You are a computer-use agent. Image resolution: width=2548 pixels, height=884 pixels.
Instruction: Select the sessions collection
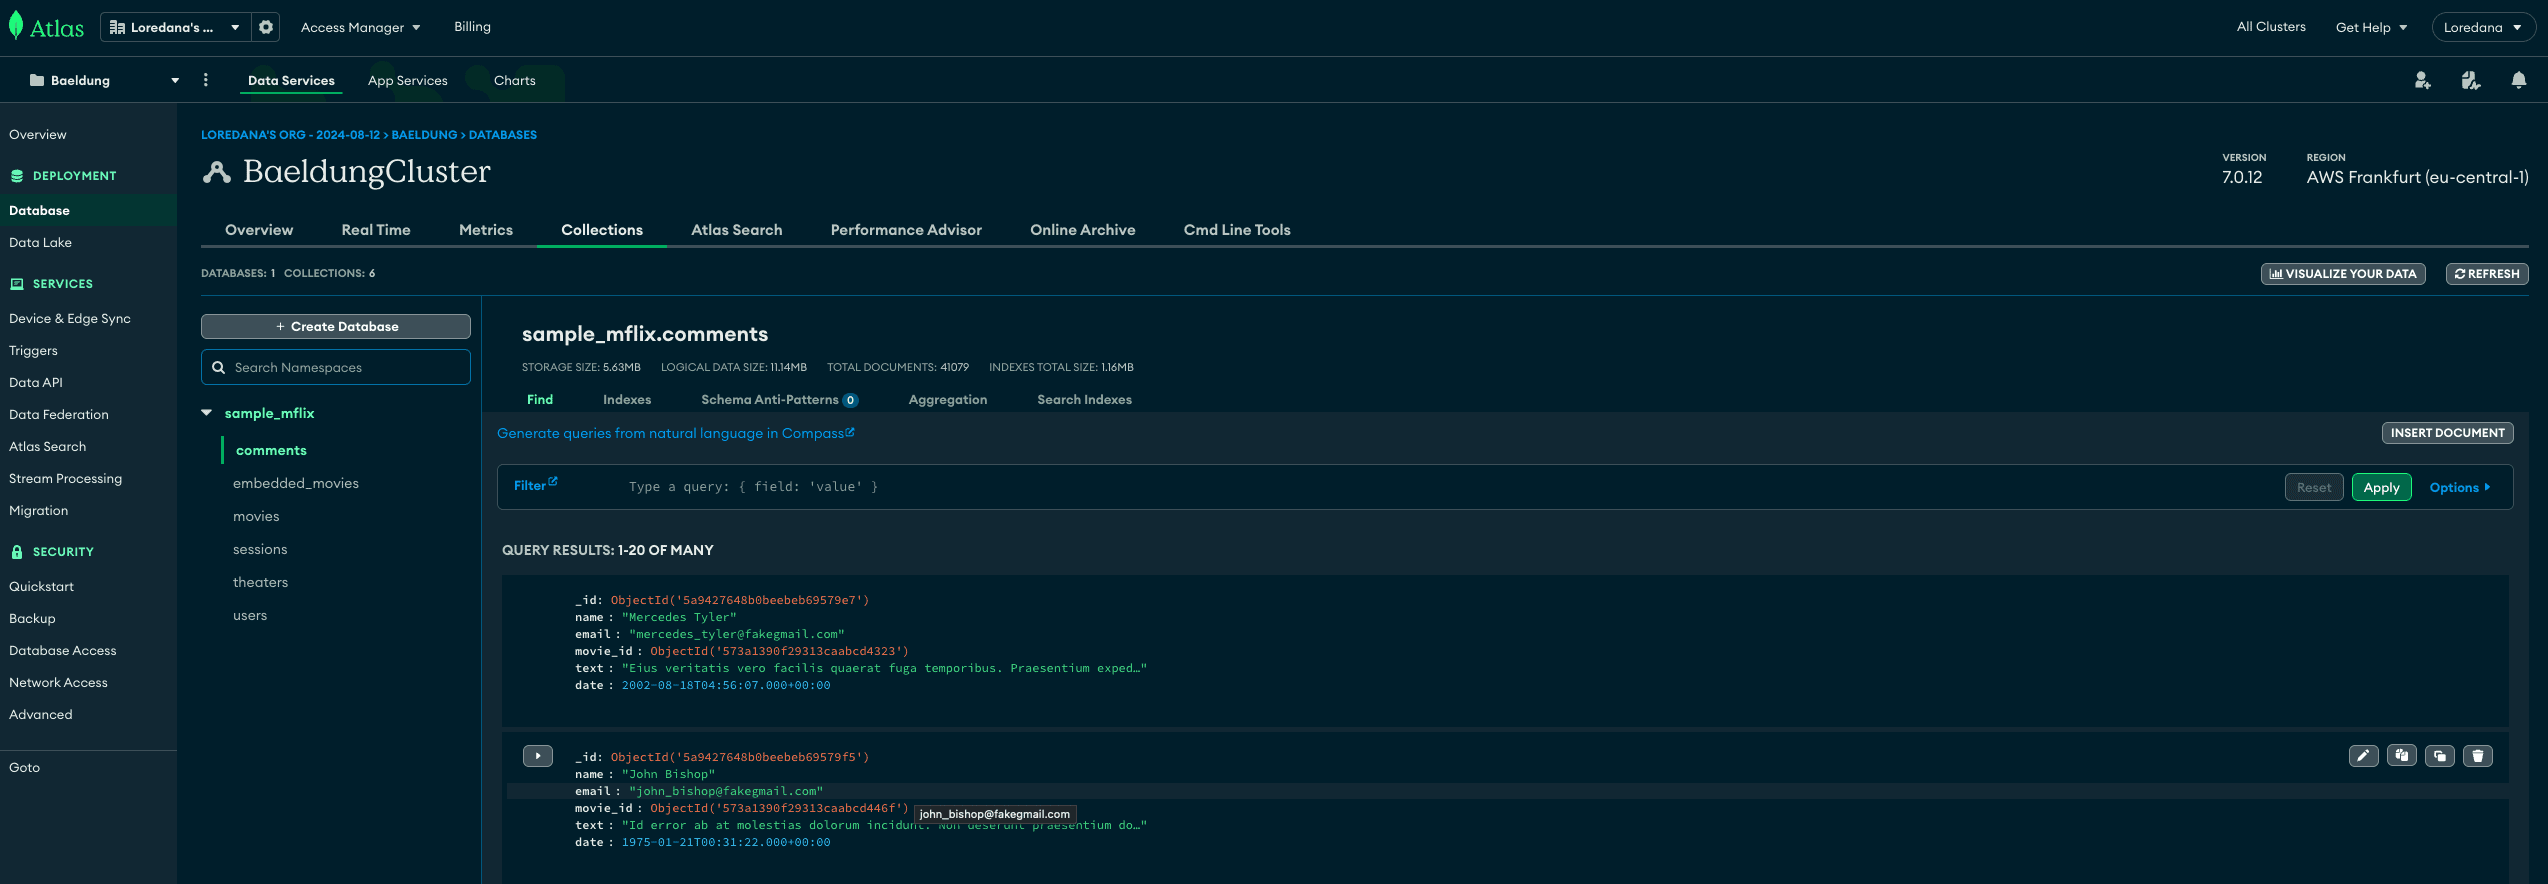tap(260, 549)
